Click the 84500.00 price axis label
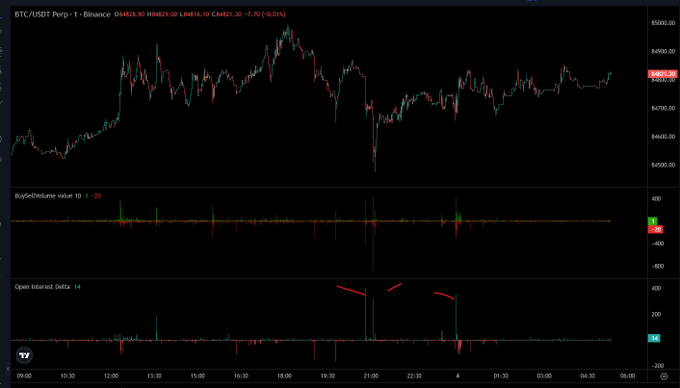680x388 pixels. click(664, 165)
